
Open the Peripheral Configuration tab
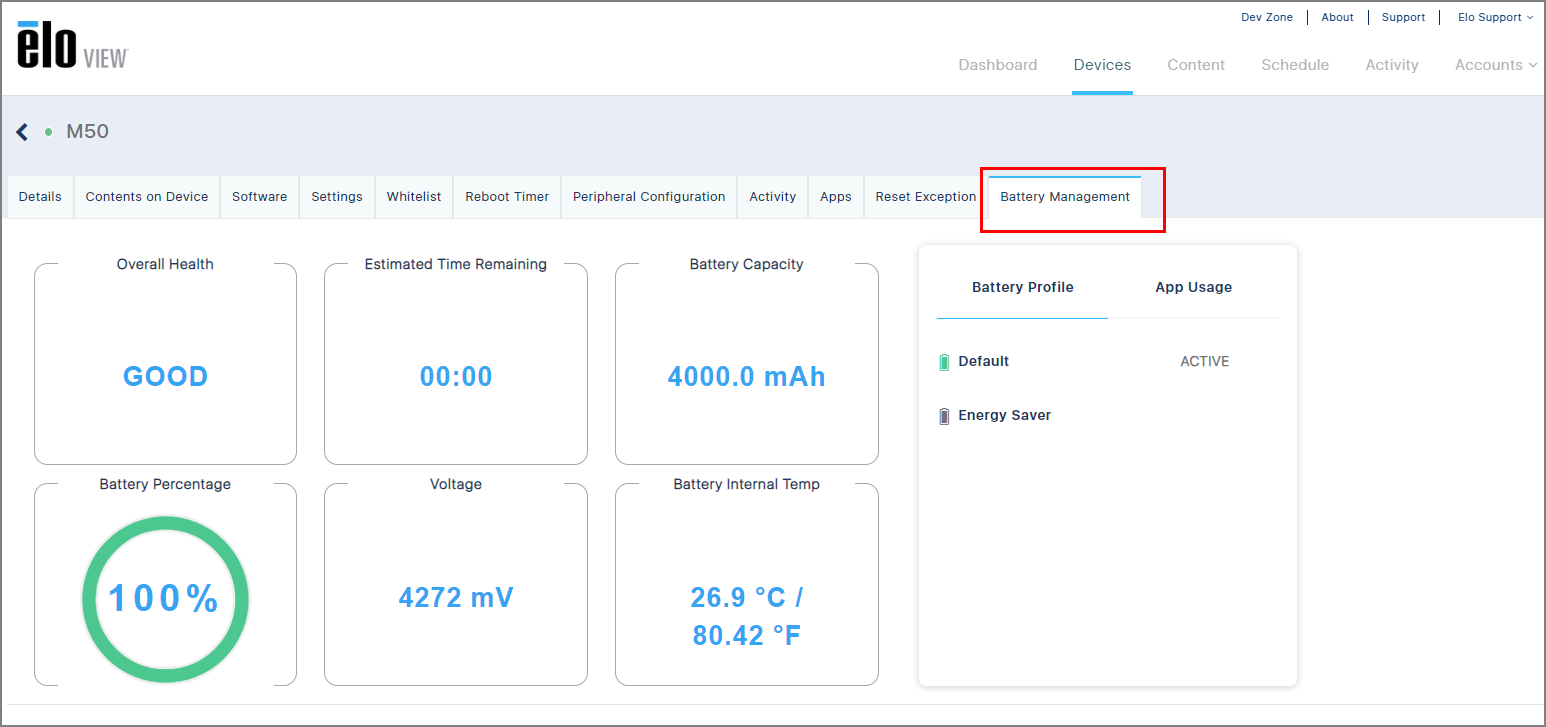pos(649,197)
